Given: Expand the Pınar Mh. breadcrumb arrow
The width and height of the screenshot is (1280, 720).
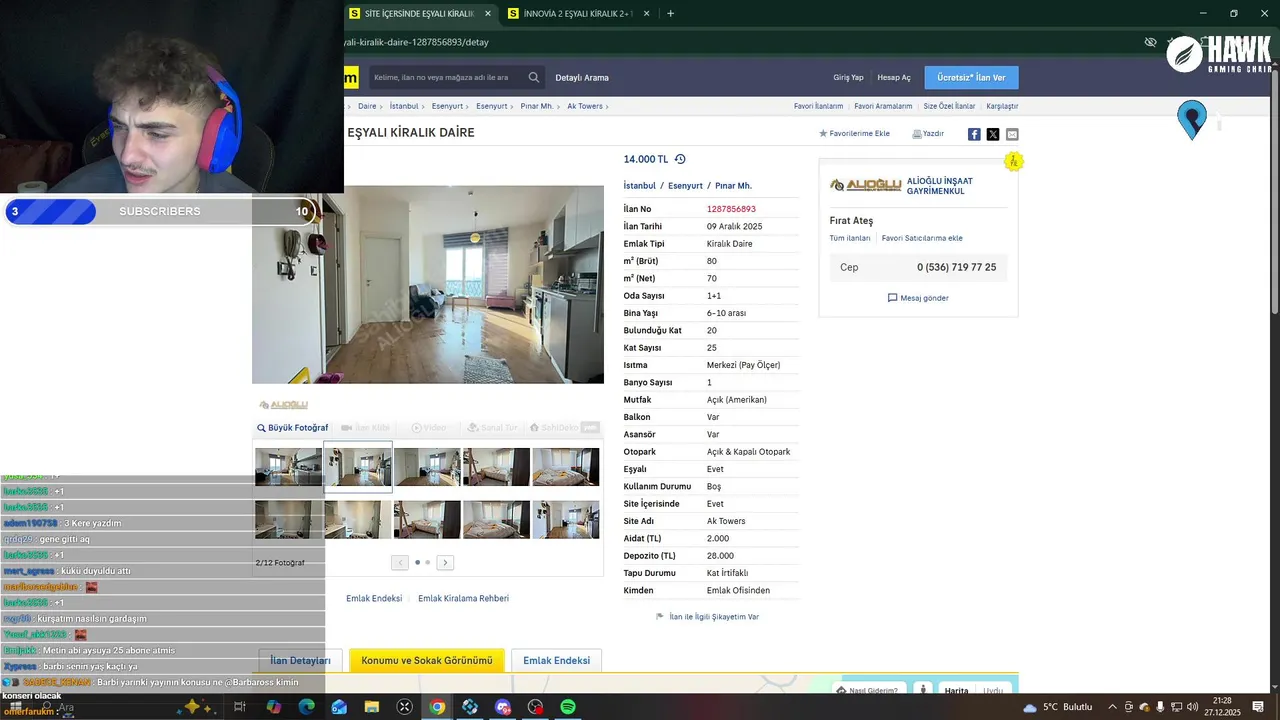Looking at the screenshot, I should coord(559,106).
